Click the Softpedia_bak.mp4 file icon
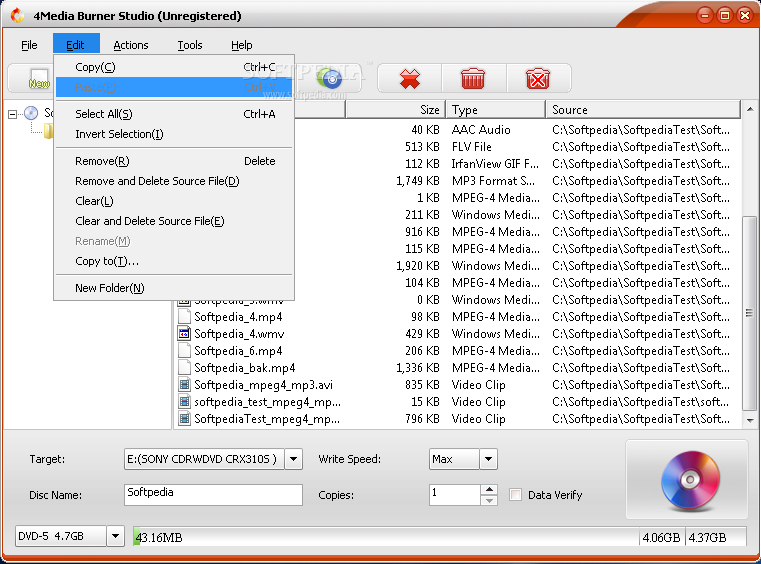Image resolution: width=761 pixels, height=564 pixels. point(184,367)
